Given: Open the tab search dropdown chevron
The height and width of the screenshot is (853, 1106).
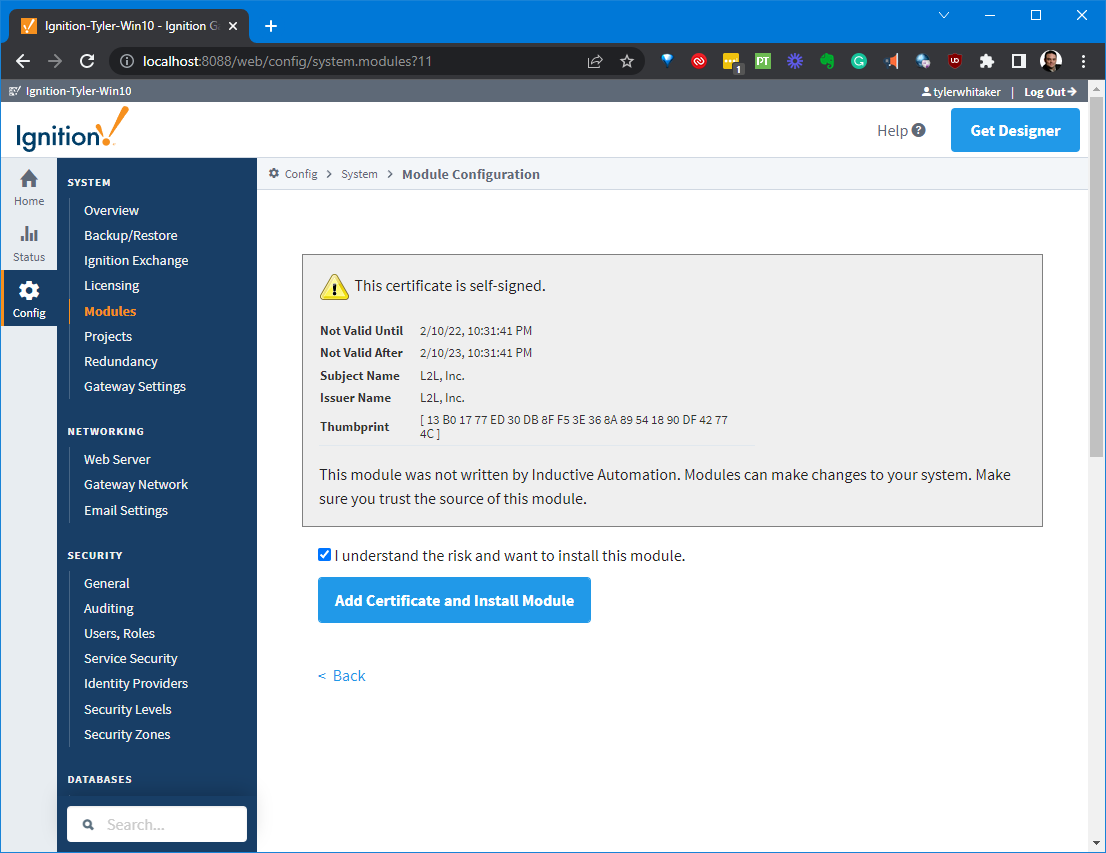Looking at the screenshot, I should (944, 15).
